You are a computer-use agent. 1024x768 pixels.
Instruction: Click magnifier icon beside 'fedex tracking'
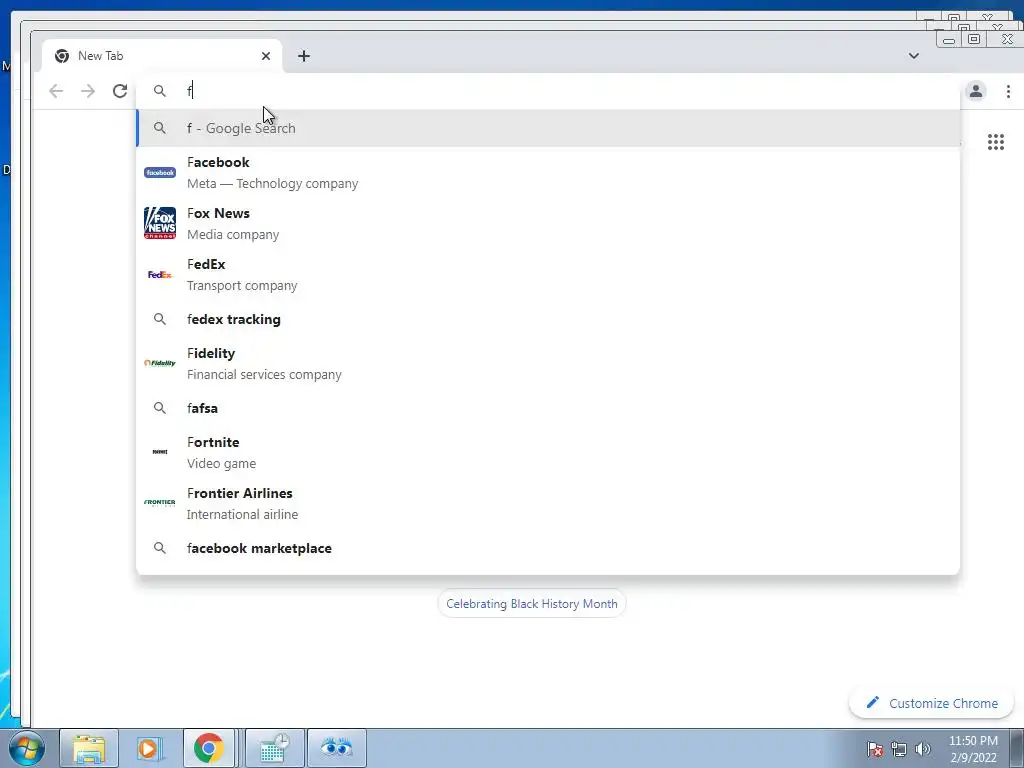[160, 319]
